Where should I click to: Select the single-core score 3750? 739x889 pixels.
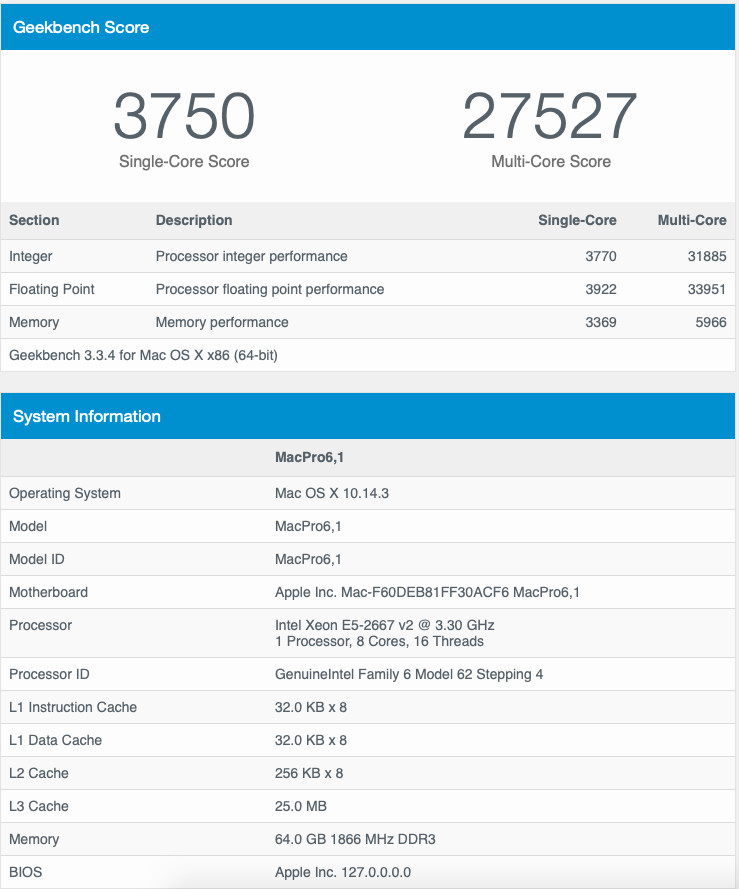pos(184,116)
